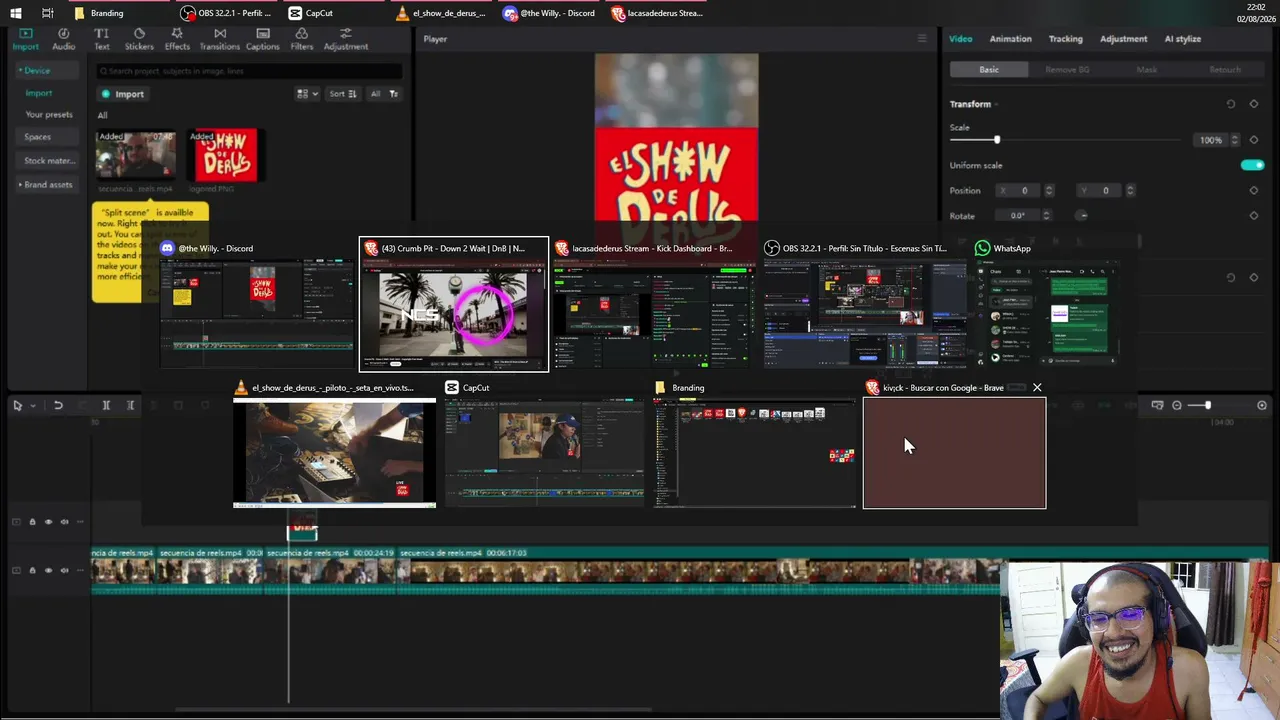The height and width of the screenshot is (720, 1280).
Task: Open Discord from the taskbar
Action: tap(549, 13)
